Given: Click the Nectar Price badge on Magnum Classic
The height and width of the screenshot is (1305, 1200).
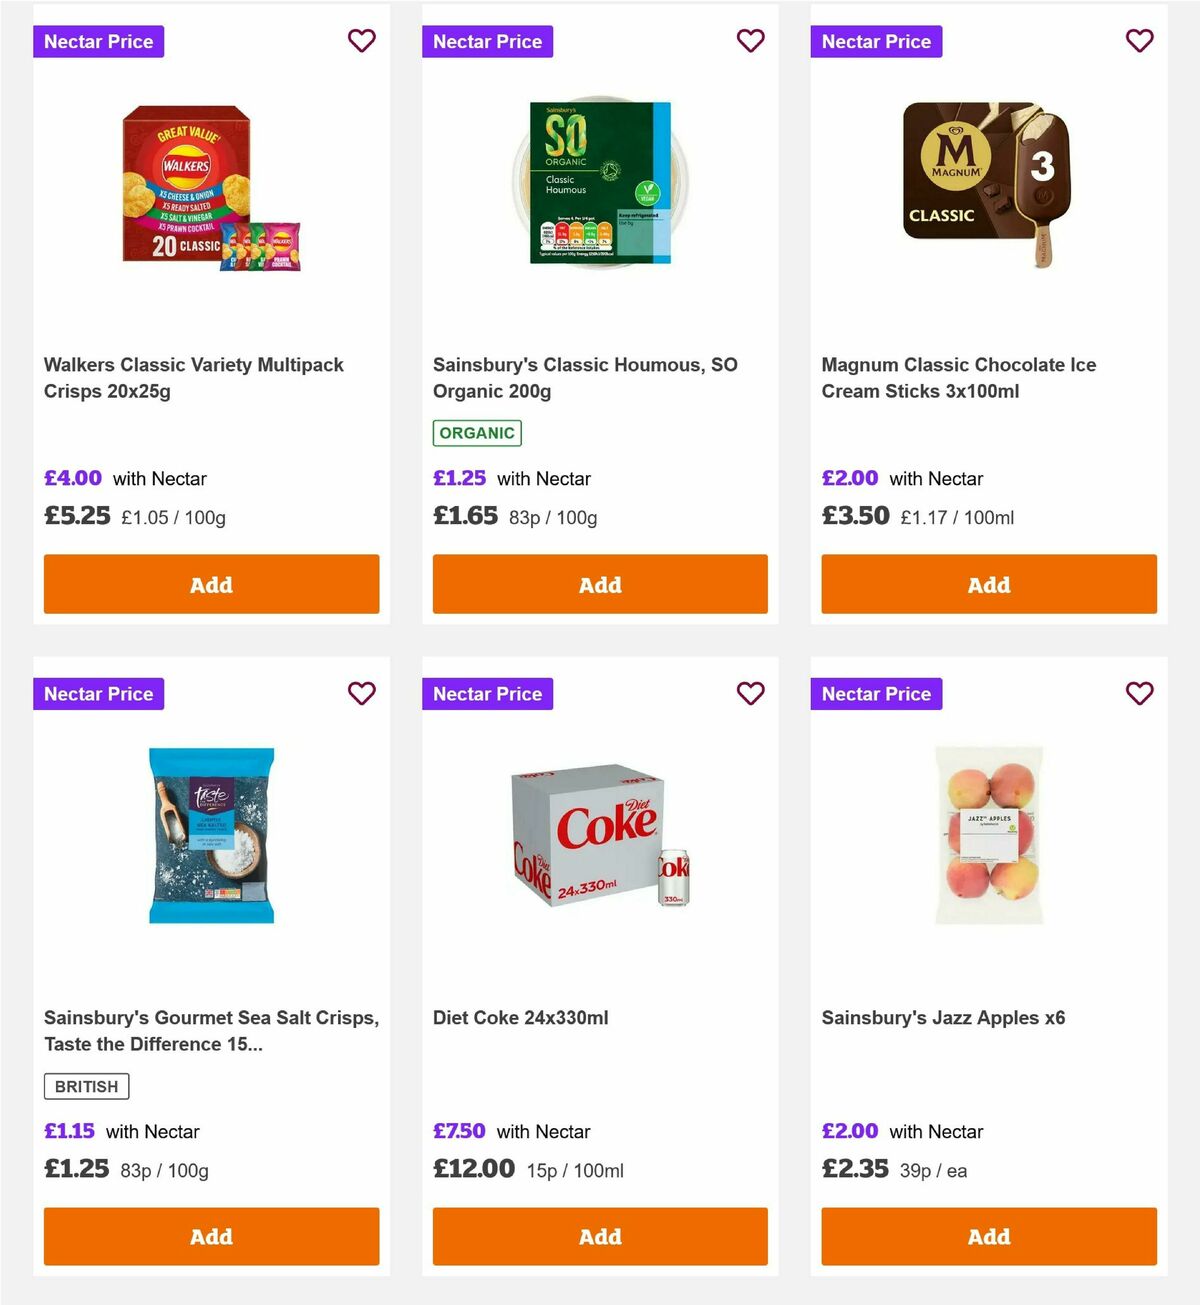Looking at the screenshot, I should (x=876, y=41).
